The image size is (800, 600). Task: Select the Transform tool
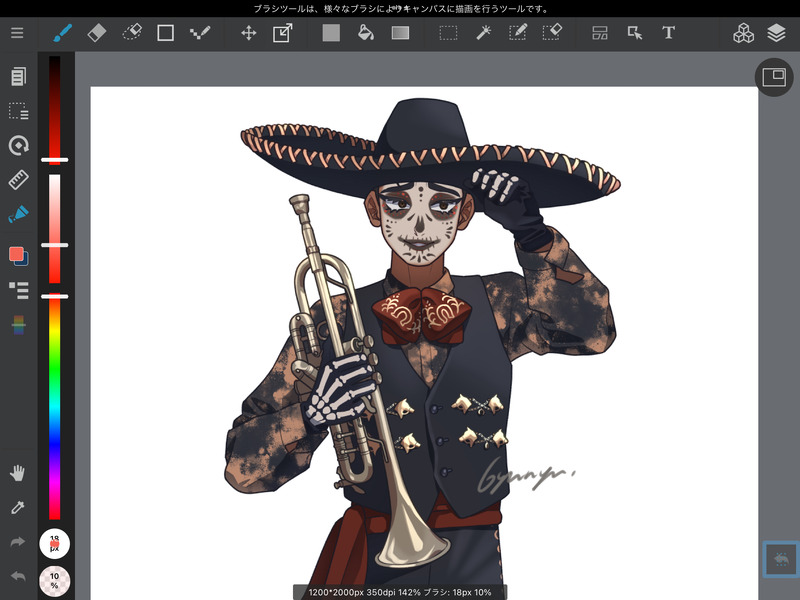coord(283,33)
